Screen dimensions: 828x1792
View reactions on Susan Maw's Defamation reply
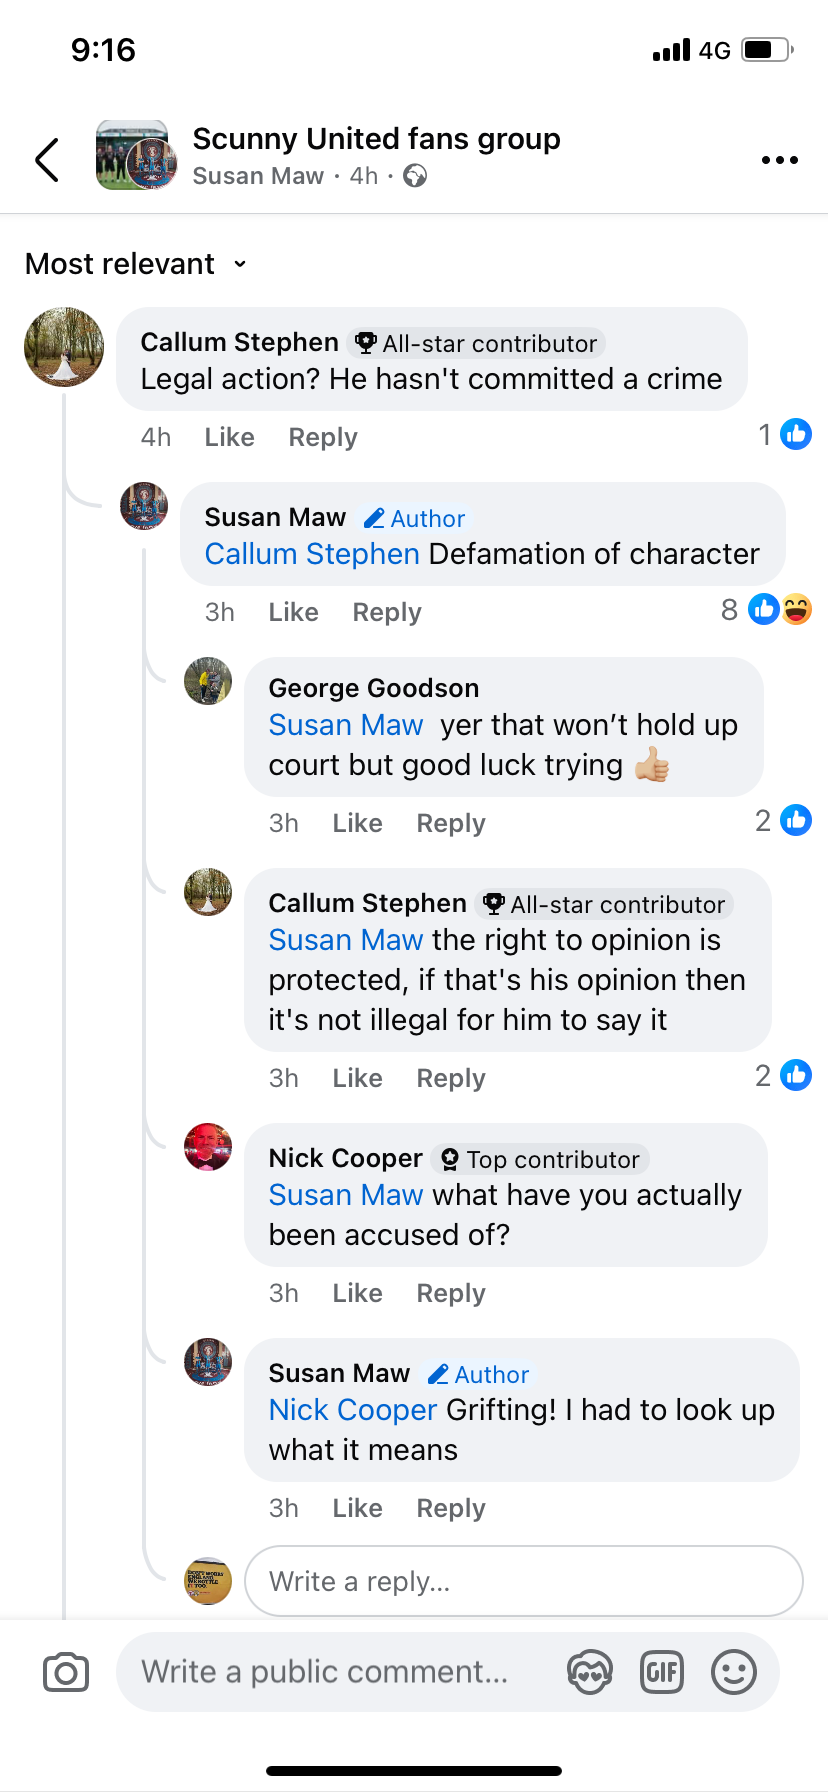tap(767, 609)
